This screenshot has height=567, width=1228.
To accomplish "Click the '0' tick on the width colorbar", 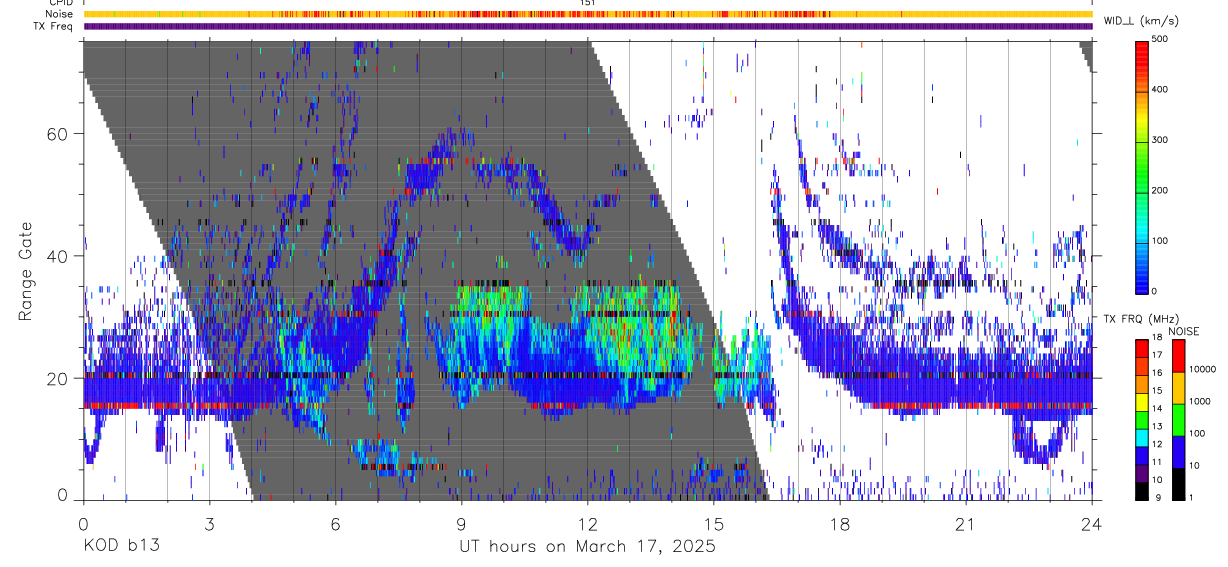I will tap(1155, 291).
